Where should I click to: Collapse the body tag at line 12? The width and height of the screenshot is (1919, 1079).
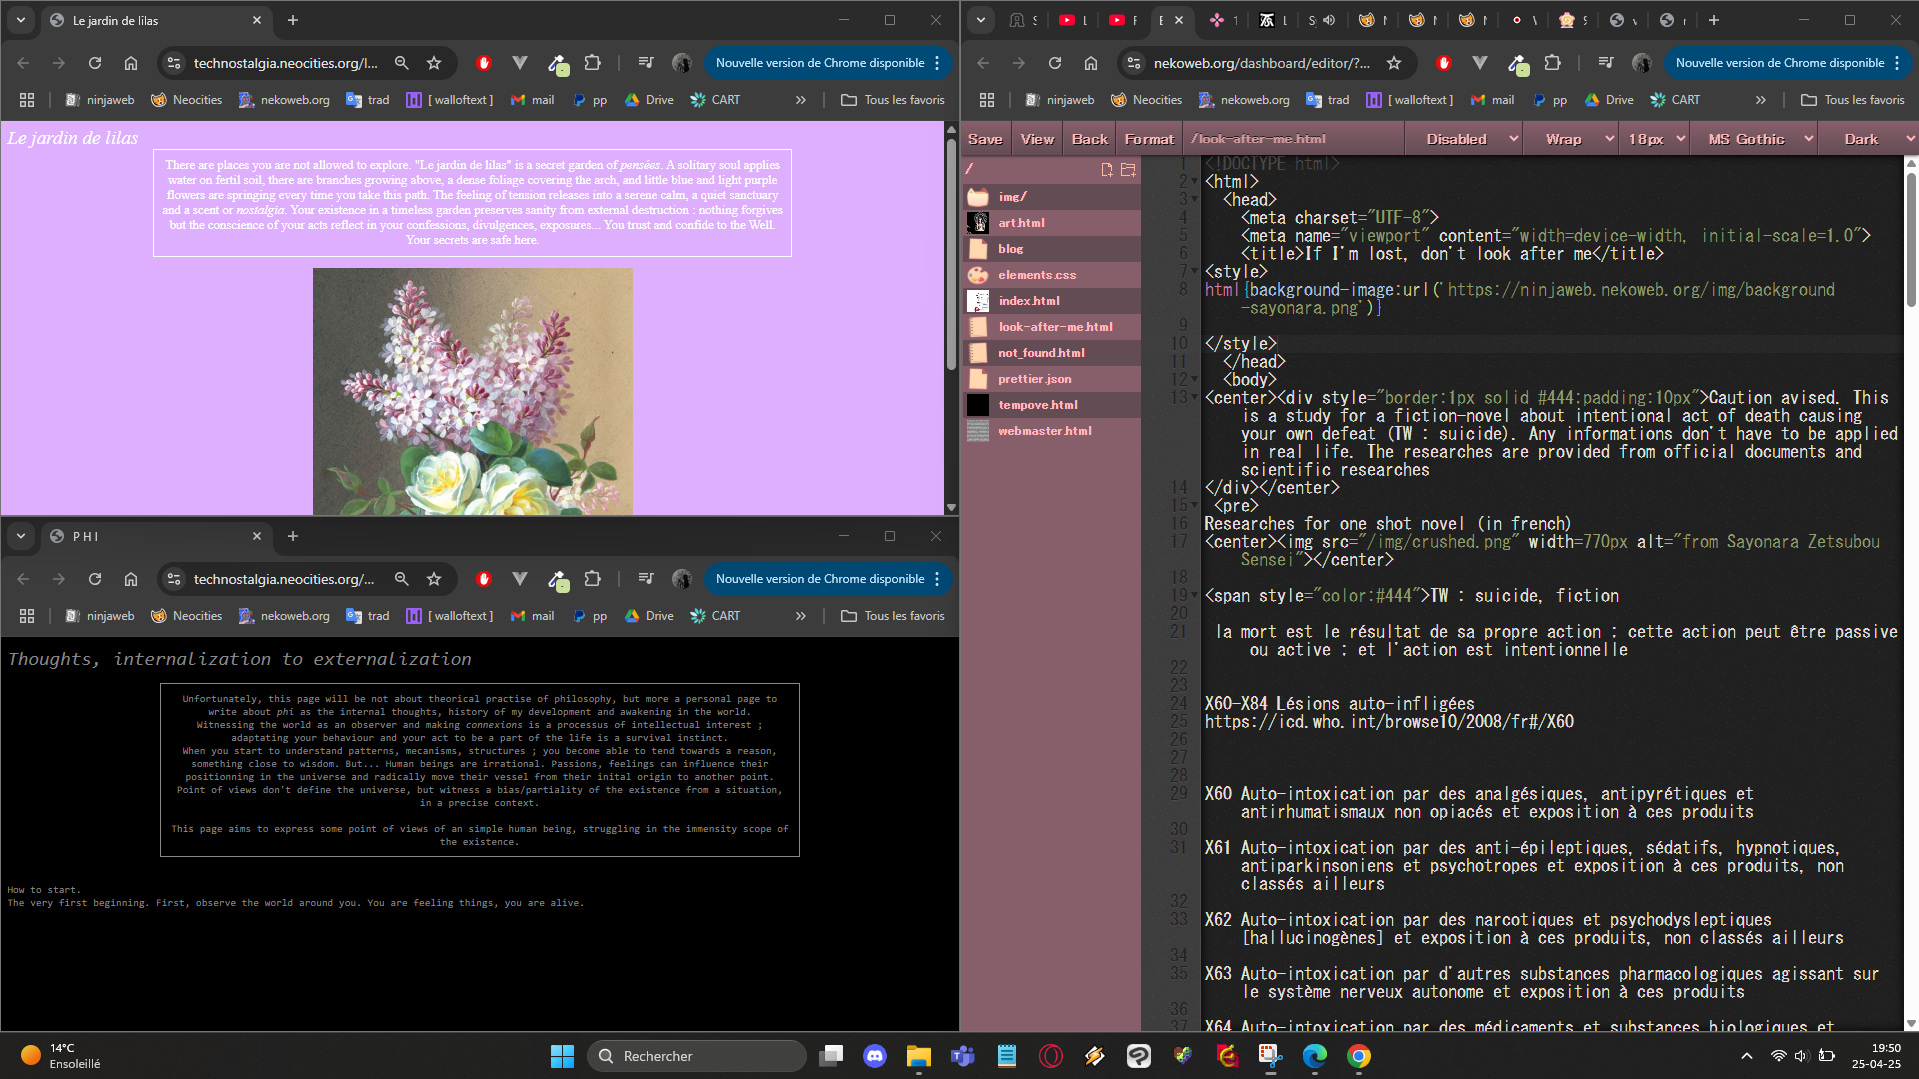pyautogui.click(x=1195, y=380)
